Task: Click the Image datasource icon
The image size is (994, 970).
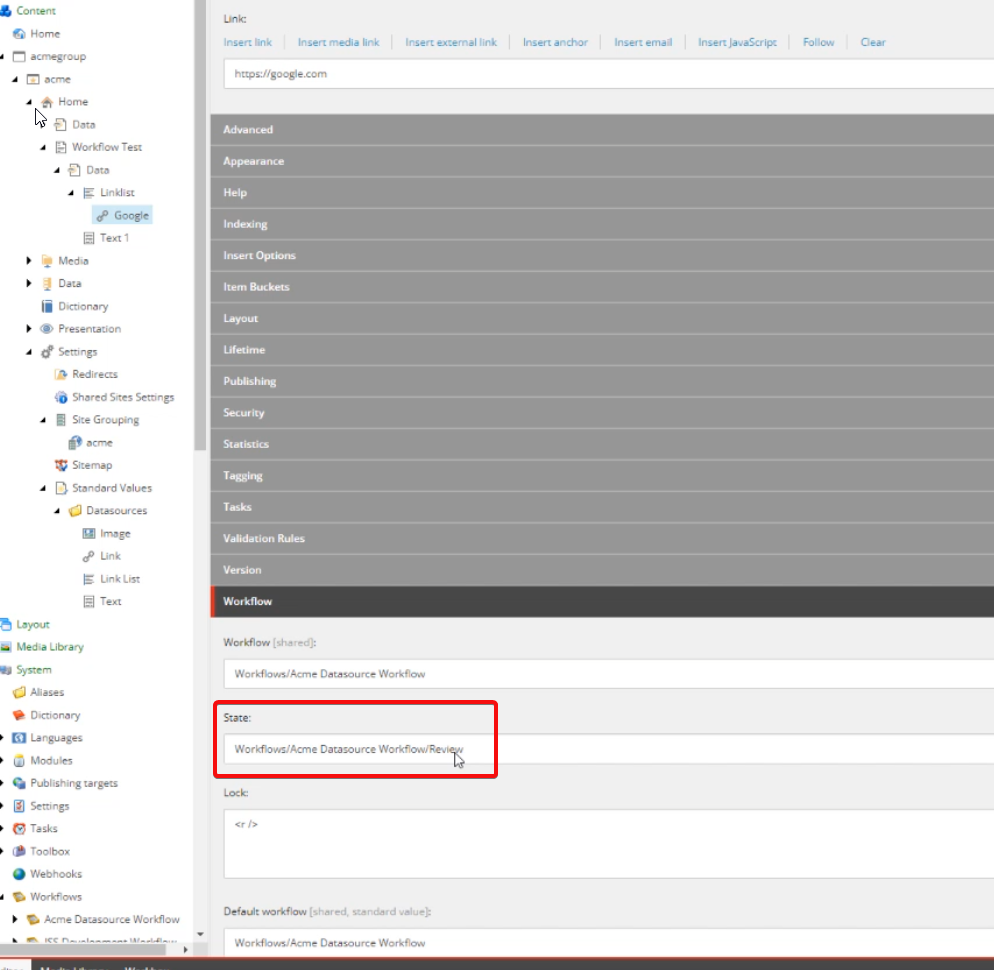Action: tap(89, 534)
